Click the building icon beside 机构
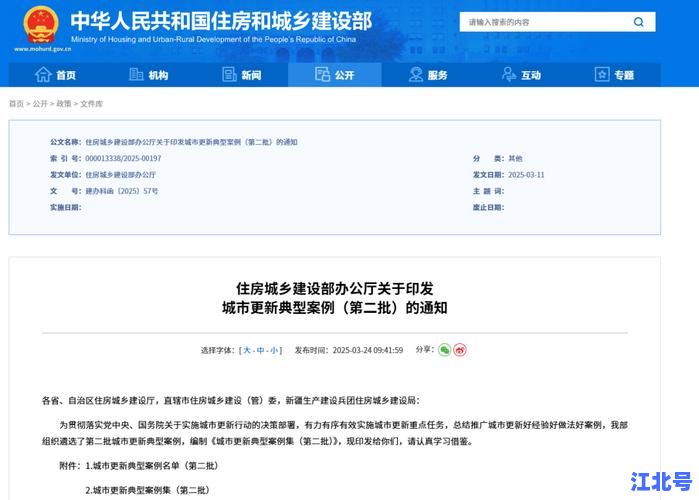The height and width of the screenshot is (500, 699). coord(136,74)
